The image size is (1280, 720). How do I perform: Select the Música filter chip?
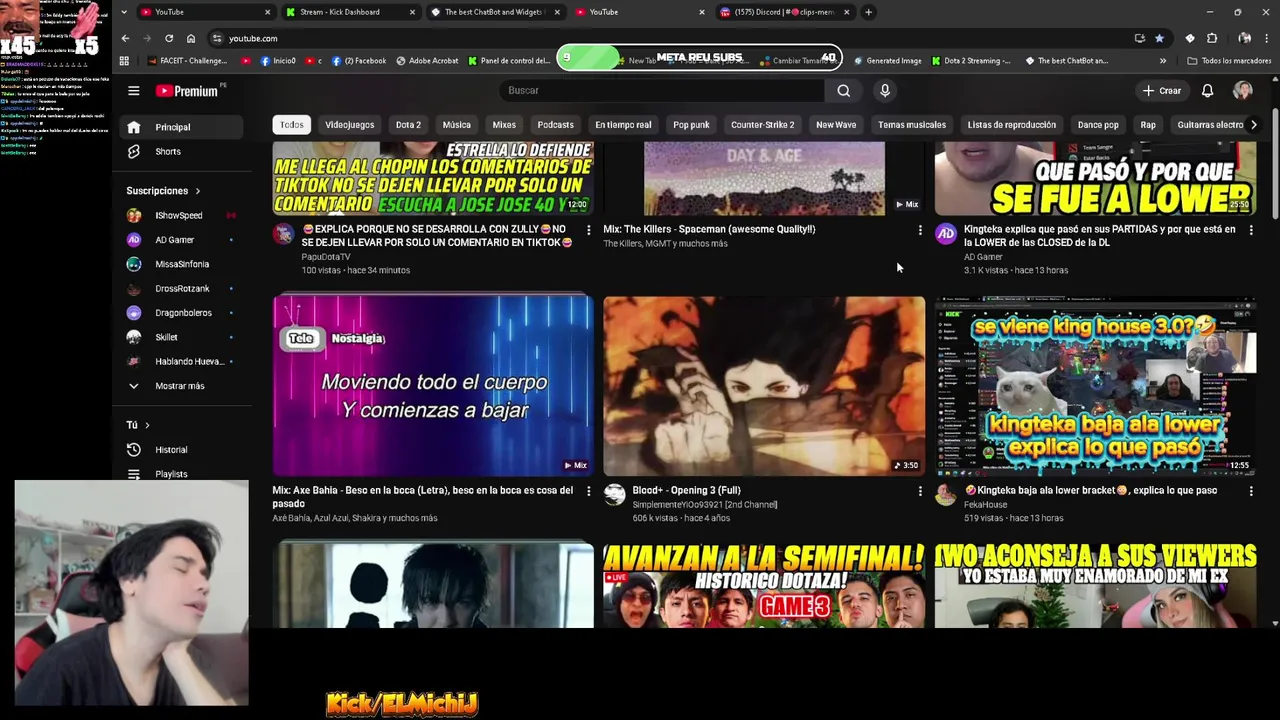[456, 125]
